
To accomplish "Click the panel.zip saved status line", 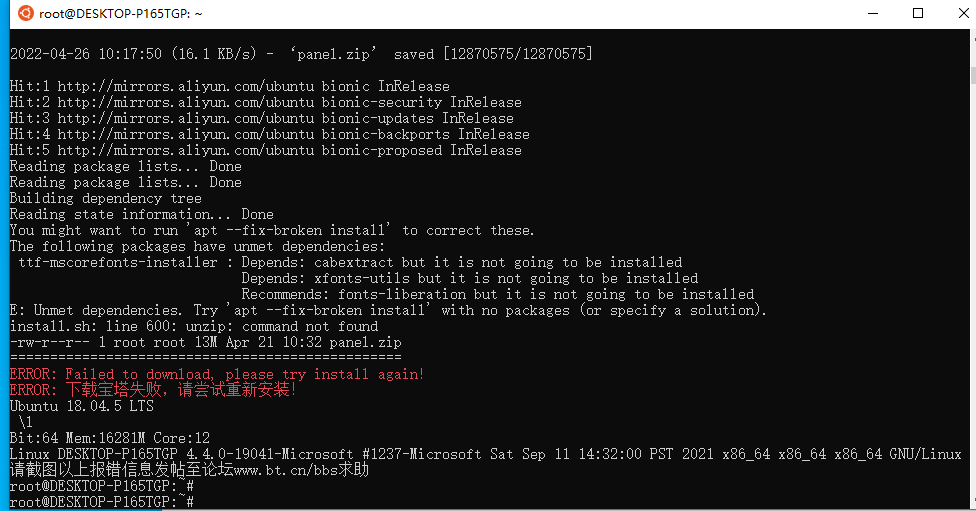I will (301, 54).
